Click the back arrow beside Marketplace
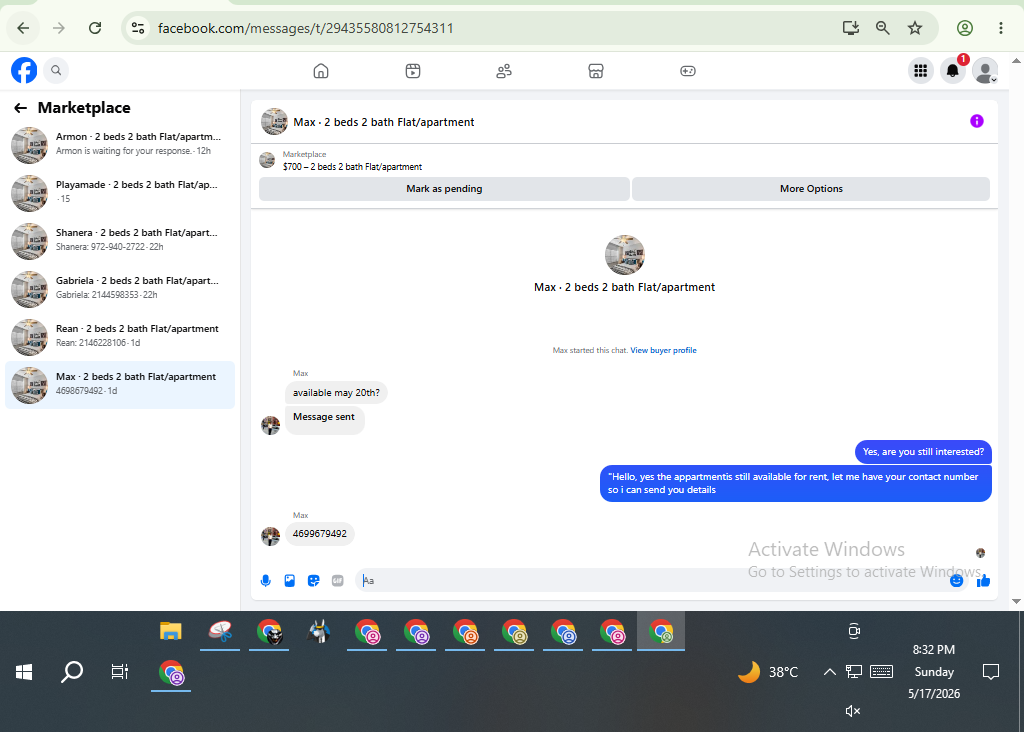 20,108
